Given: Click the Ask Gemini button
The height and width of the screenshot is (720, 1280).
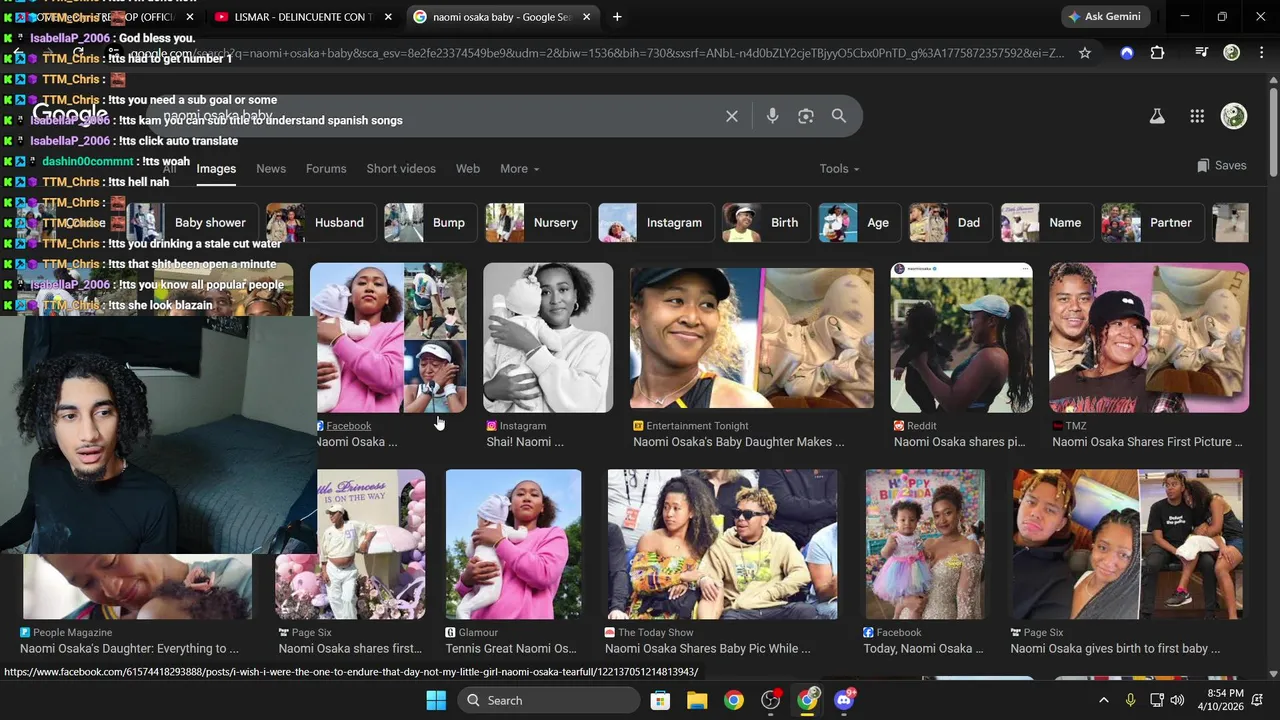Looking at the screenshot, I should [x=1108, y=17].
